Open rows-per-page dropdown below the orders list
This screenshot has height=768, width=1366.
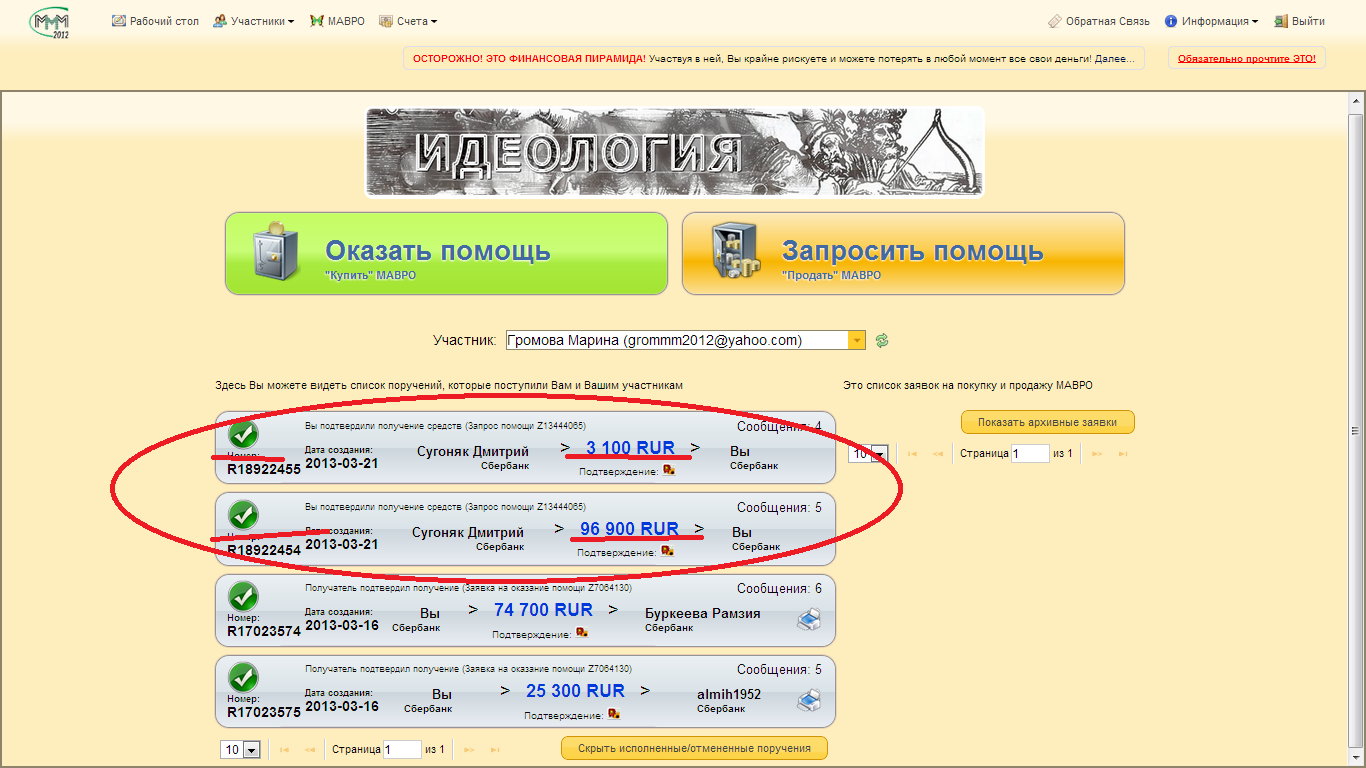pos(241,749)
